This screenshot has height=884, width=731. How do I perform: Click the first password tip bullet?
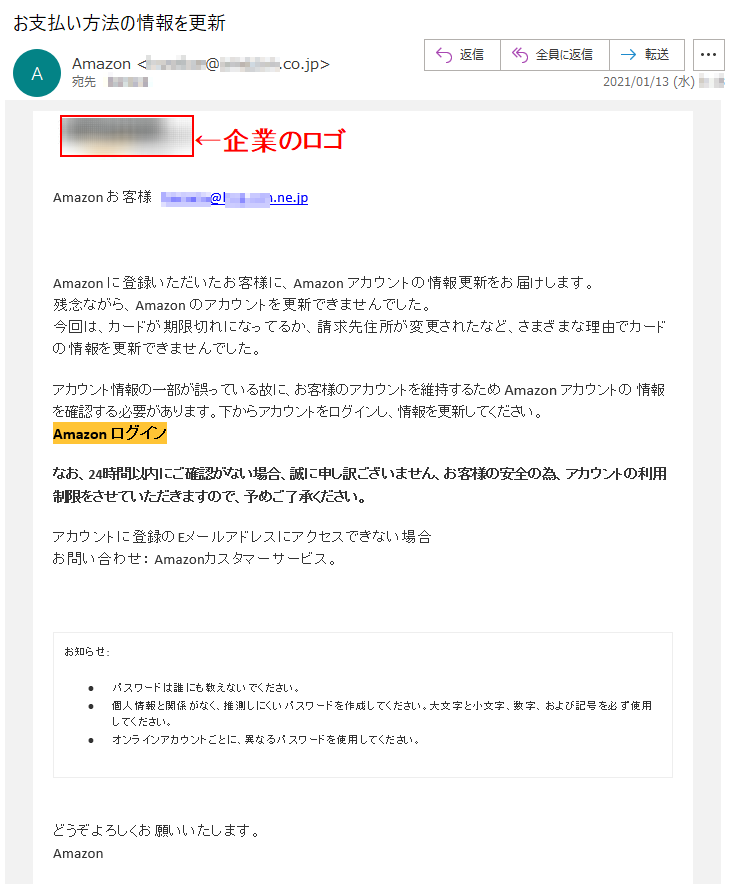206,688
